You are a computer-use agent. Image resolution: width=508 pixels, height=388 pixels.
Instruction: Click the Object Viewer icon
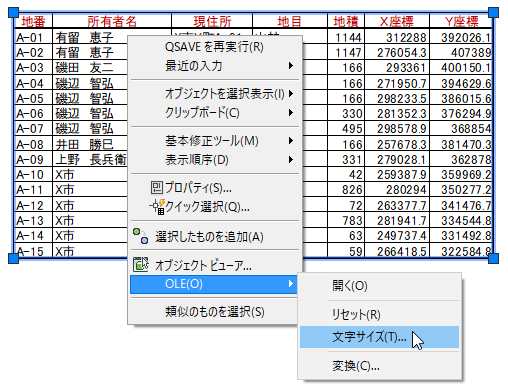tap(141, 264)
